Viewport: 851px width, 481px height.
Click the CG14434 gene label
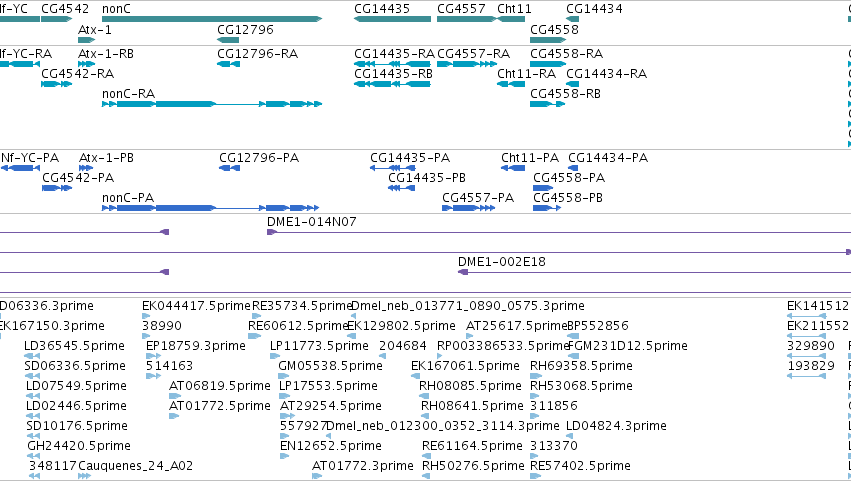point(594,9)
